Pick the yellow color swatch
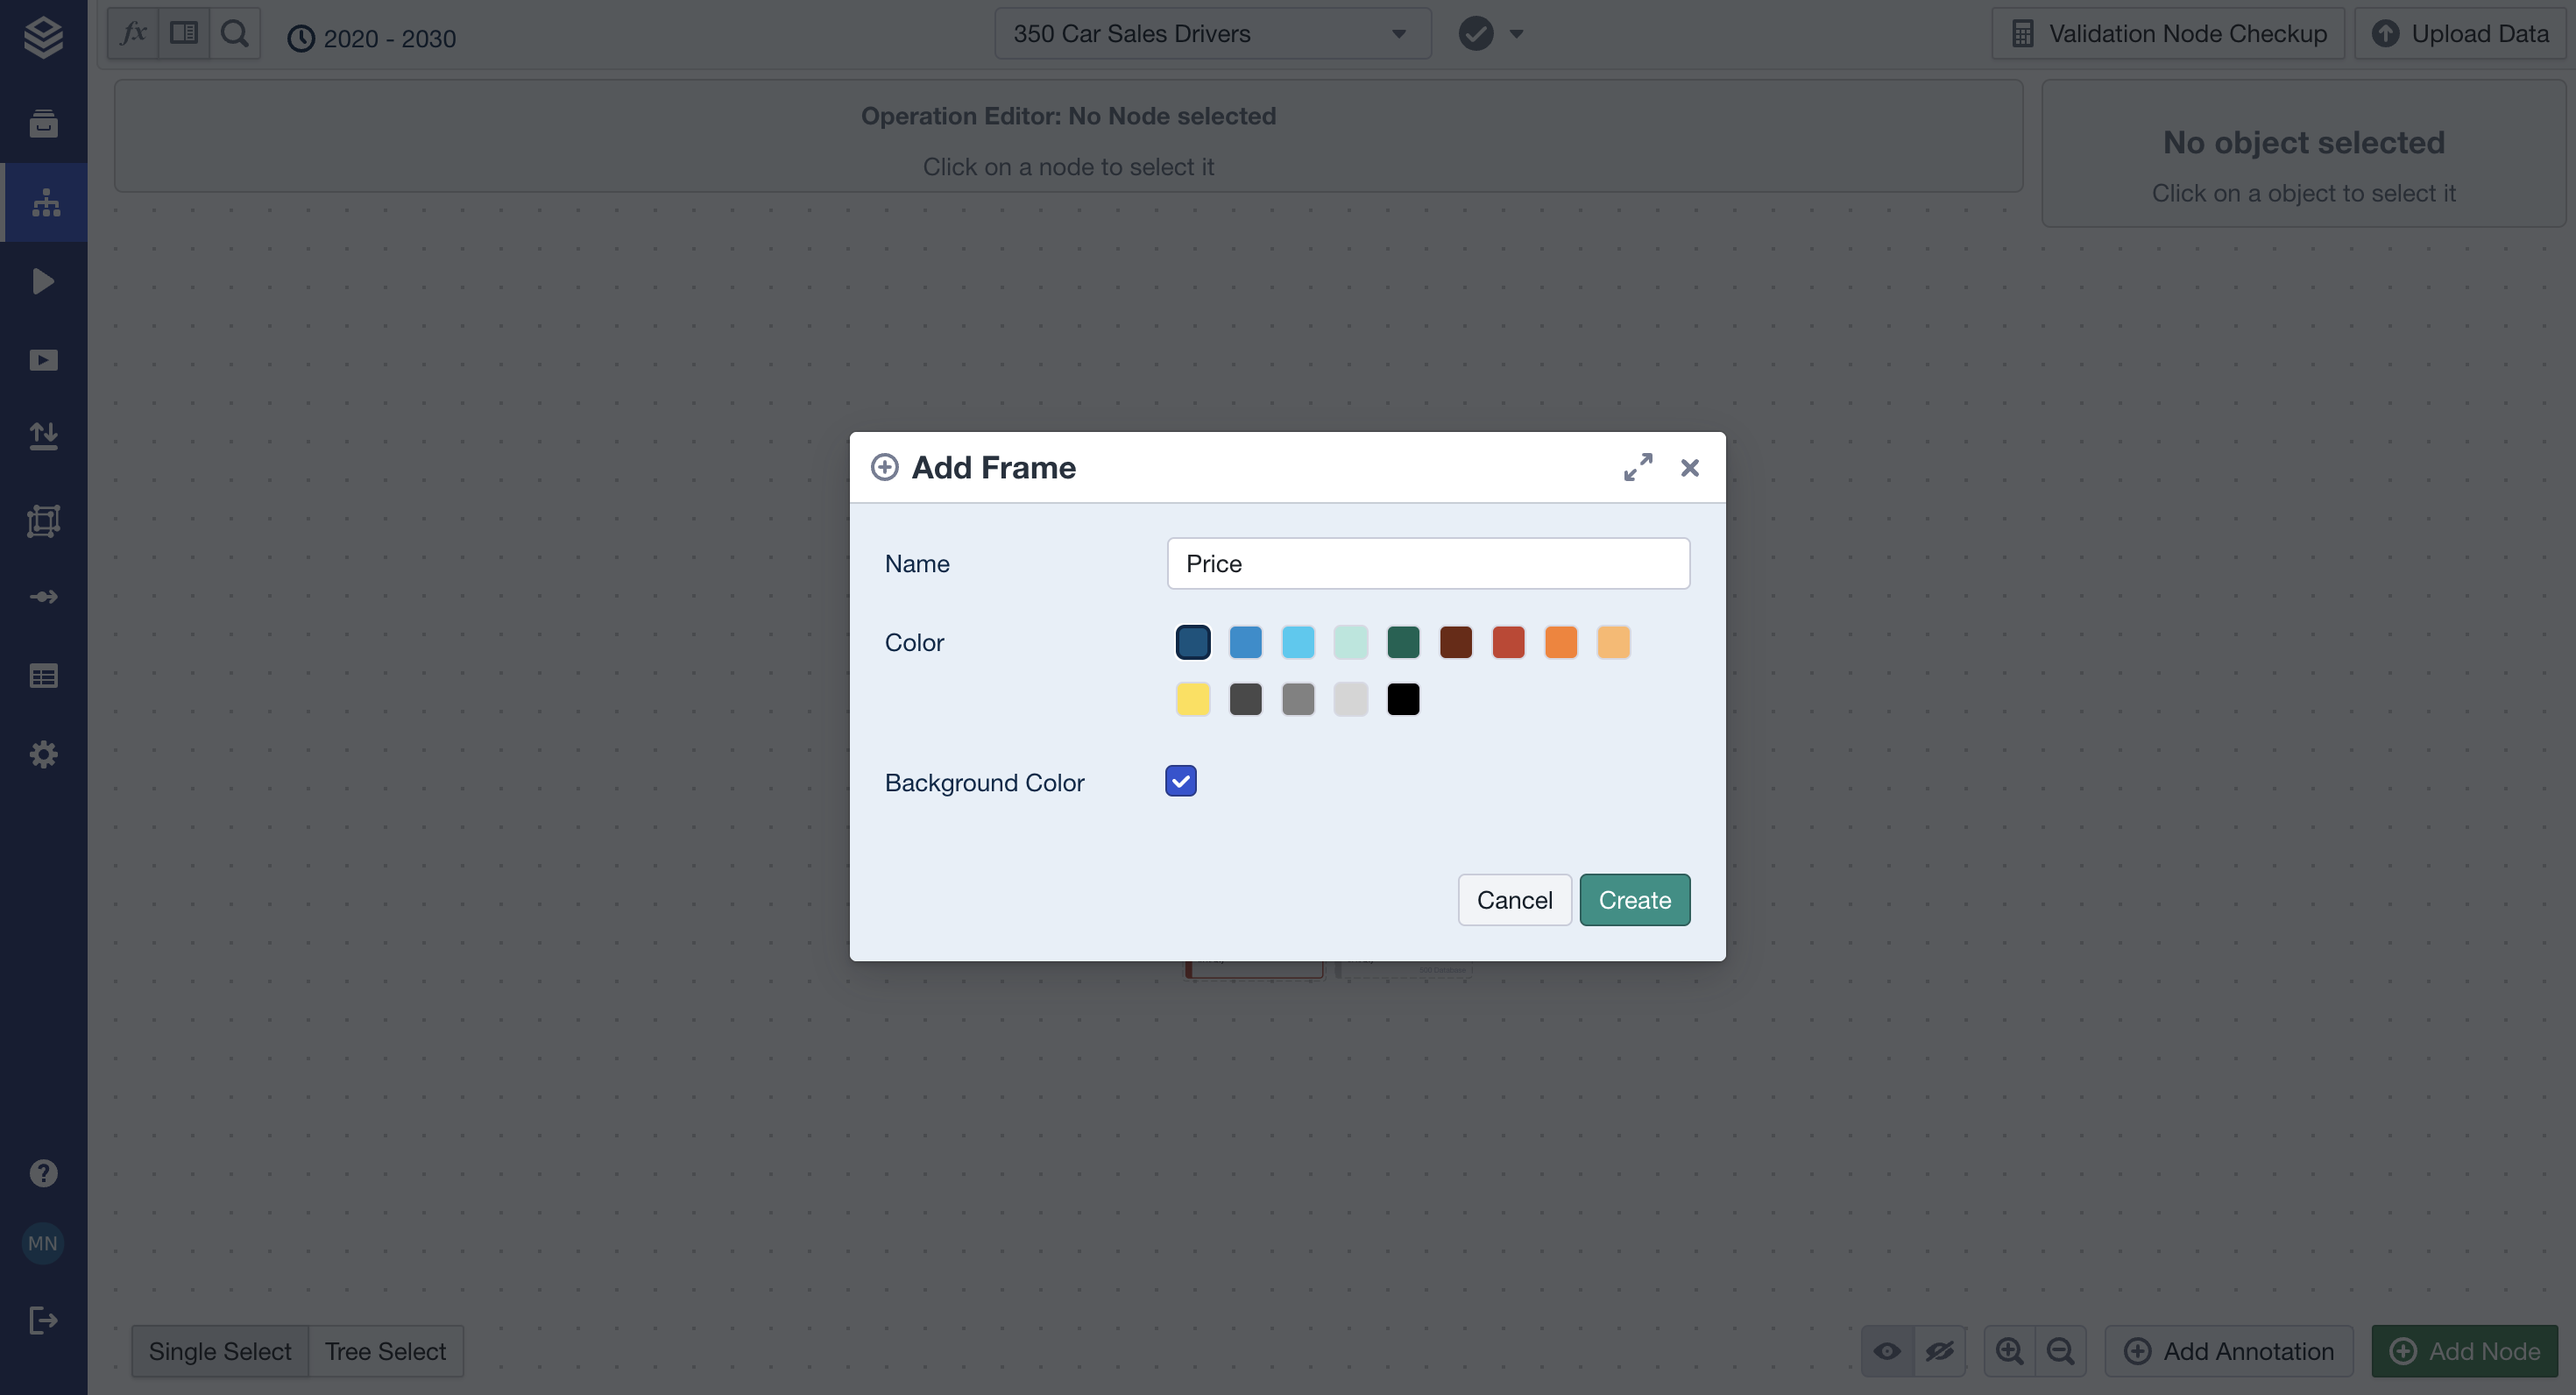This screenshot has width=2576, height=1395. pyautogui.click(x=1193, y=699)
